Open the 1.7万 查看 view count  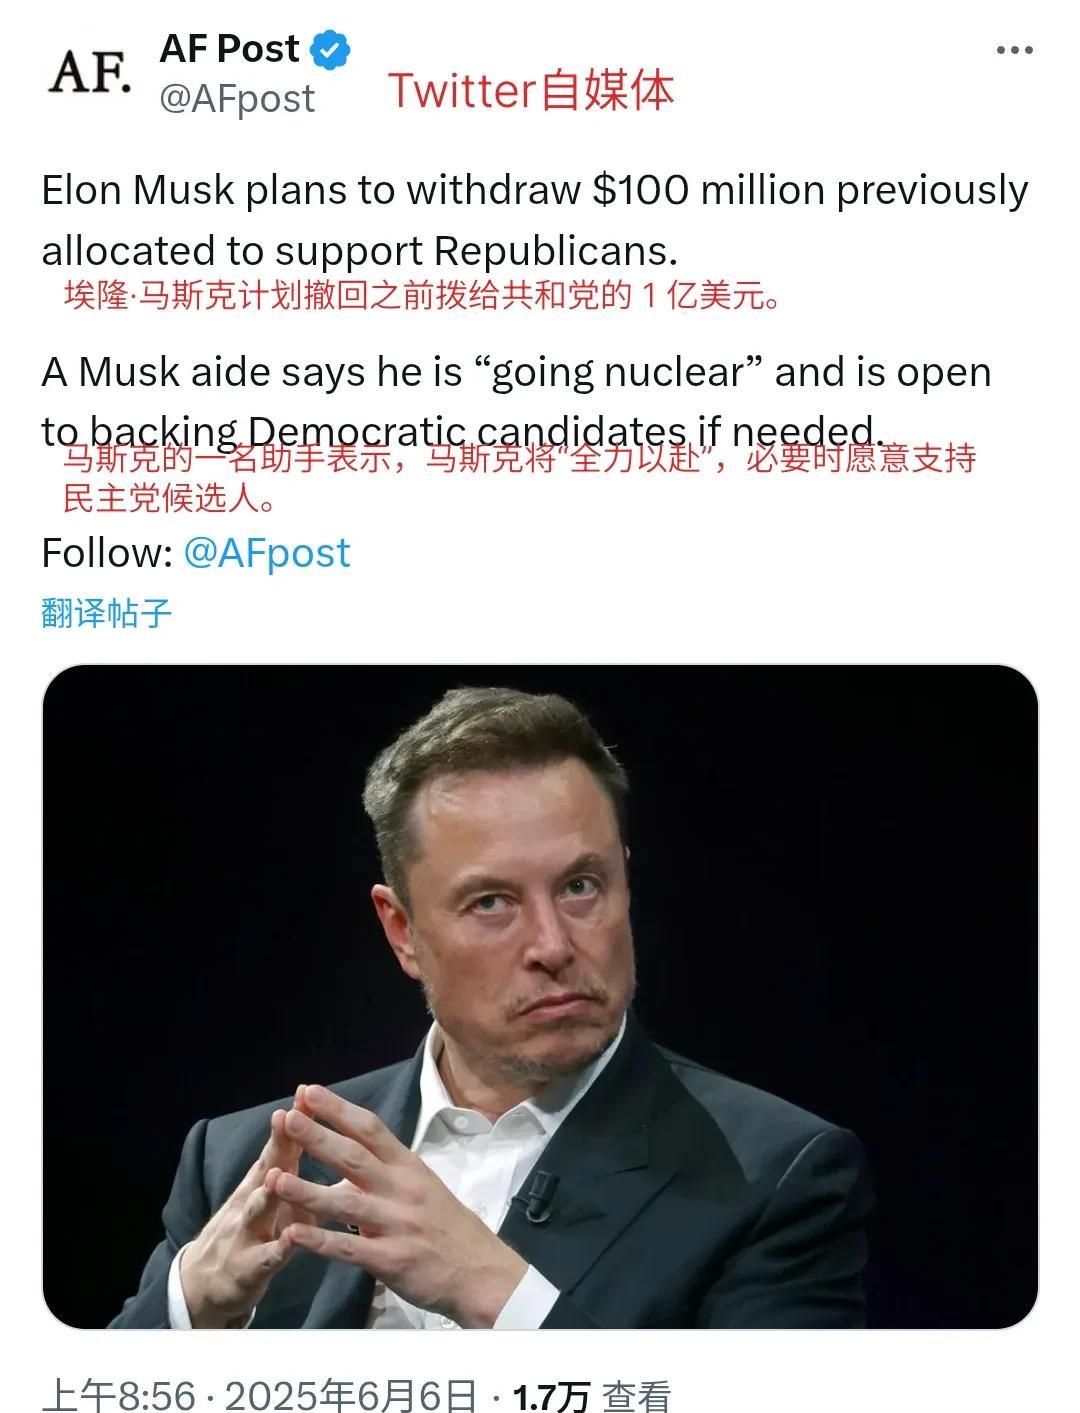591,1396
